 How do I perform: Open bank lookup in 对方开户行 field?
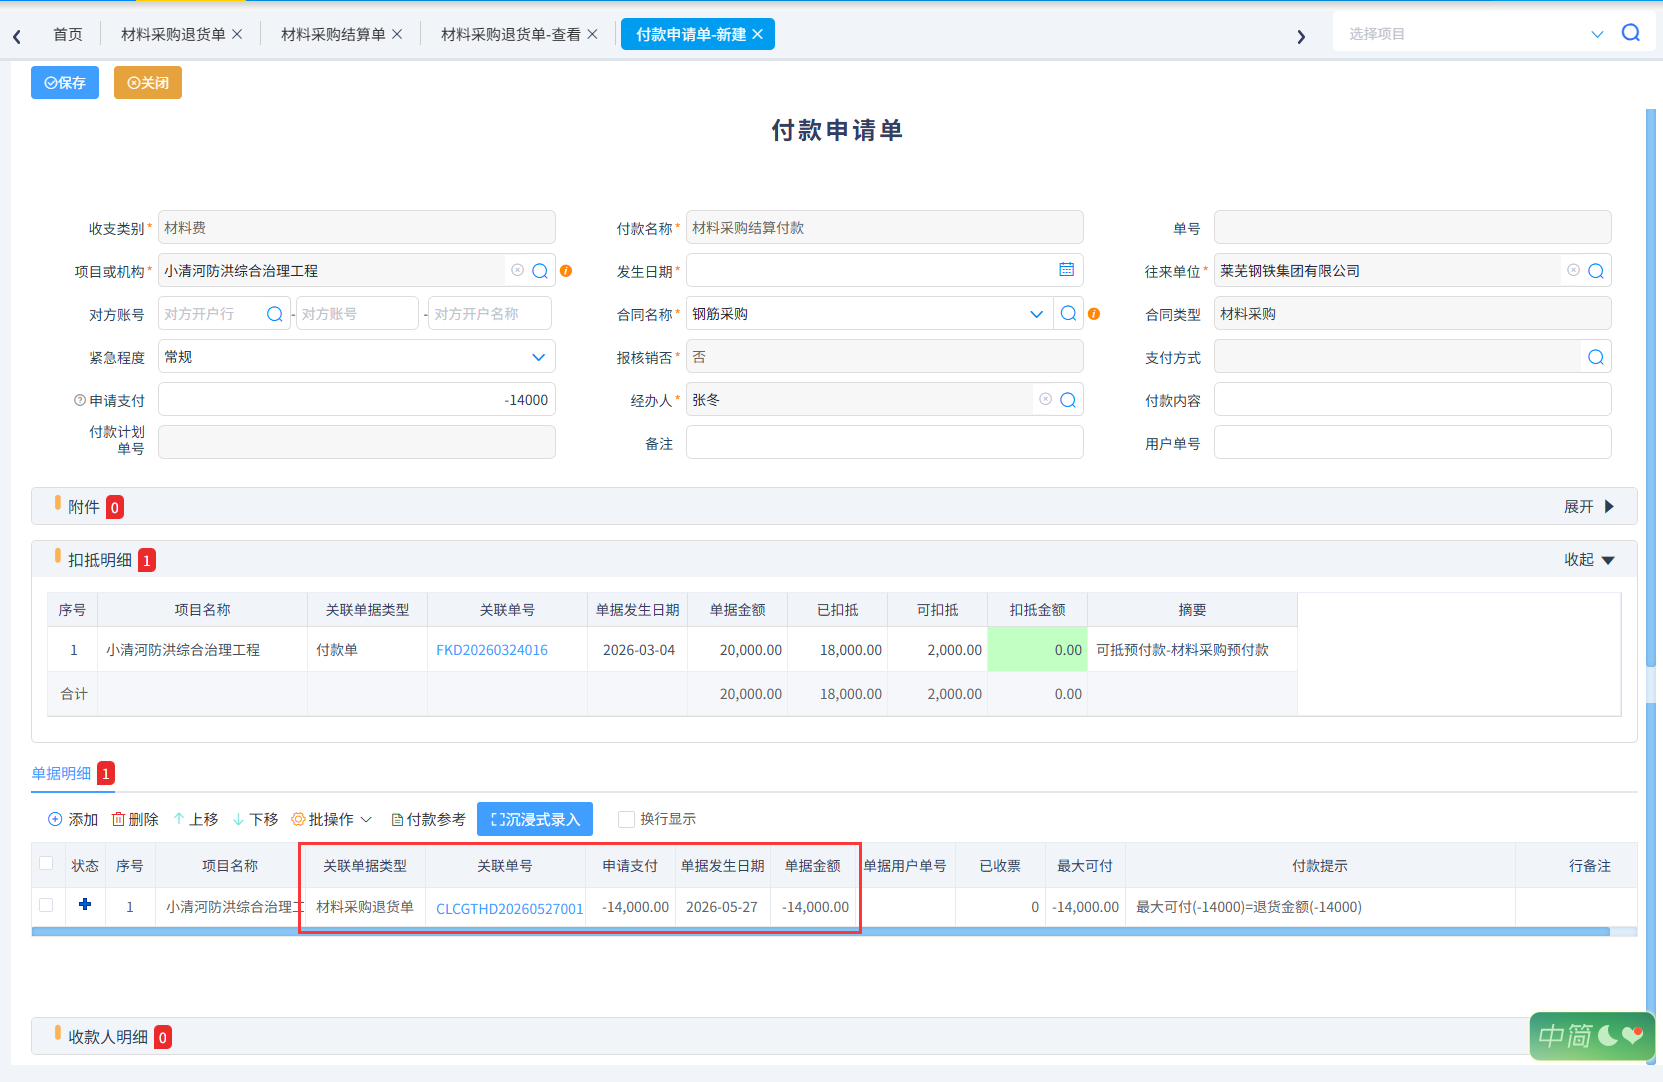[x=274, y=314]
